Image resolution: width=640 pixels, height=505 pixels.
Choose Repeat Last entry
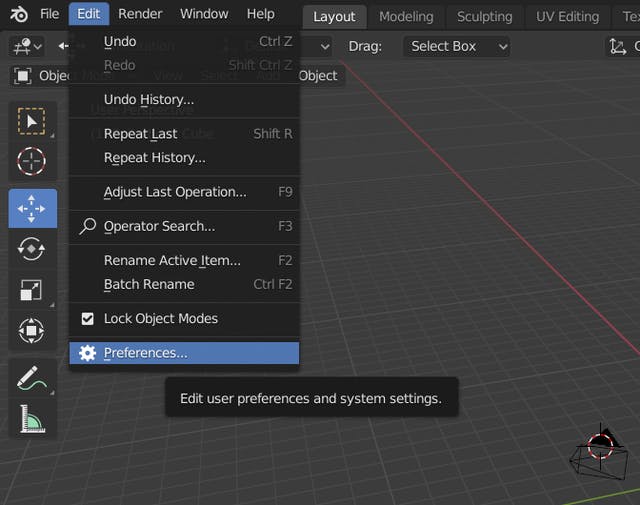(184, 133)
